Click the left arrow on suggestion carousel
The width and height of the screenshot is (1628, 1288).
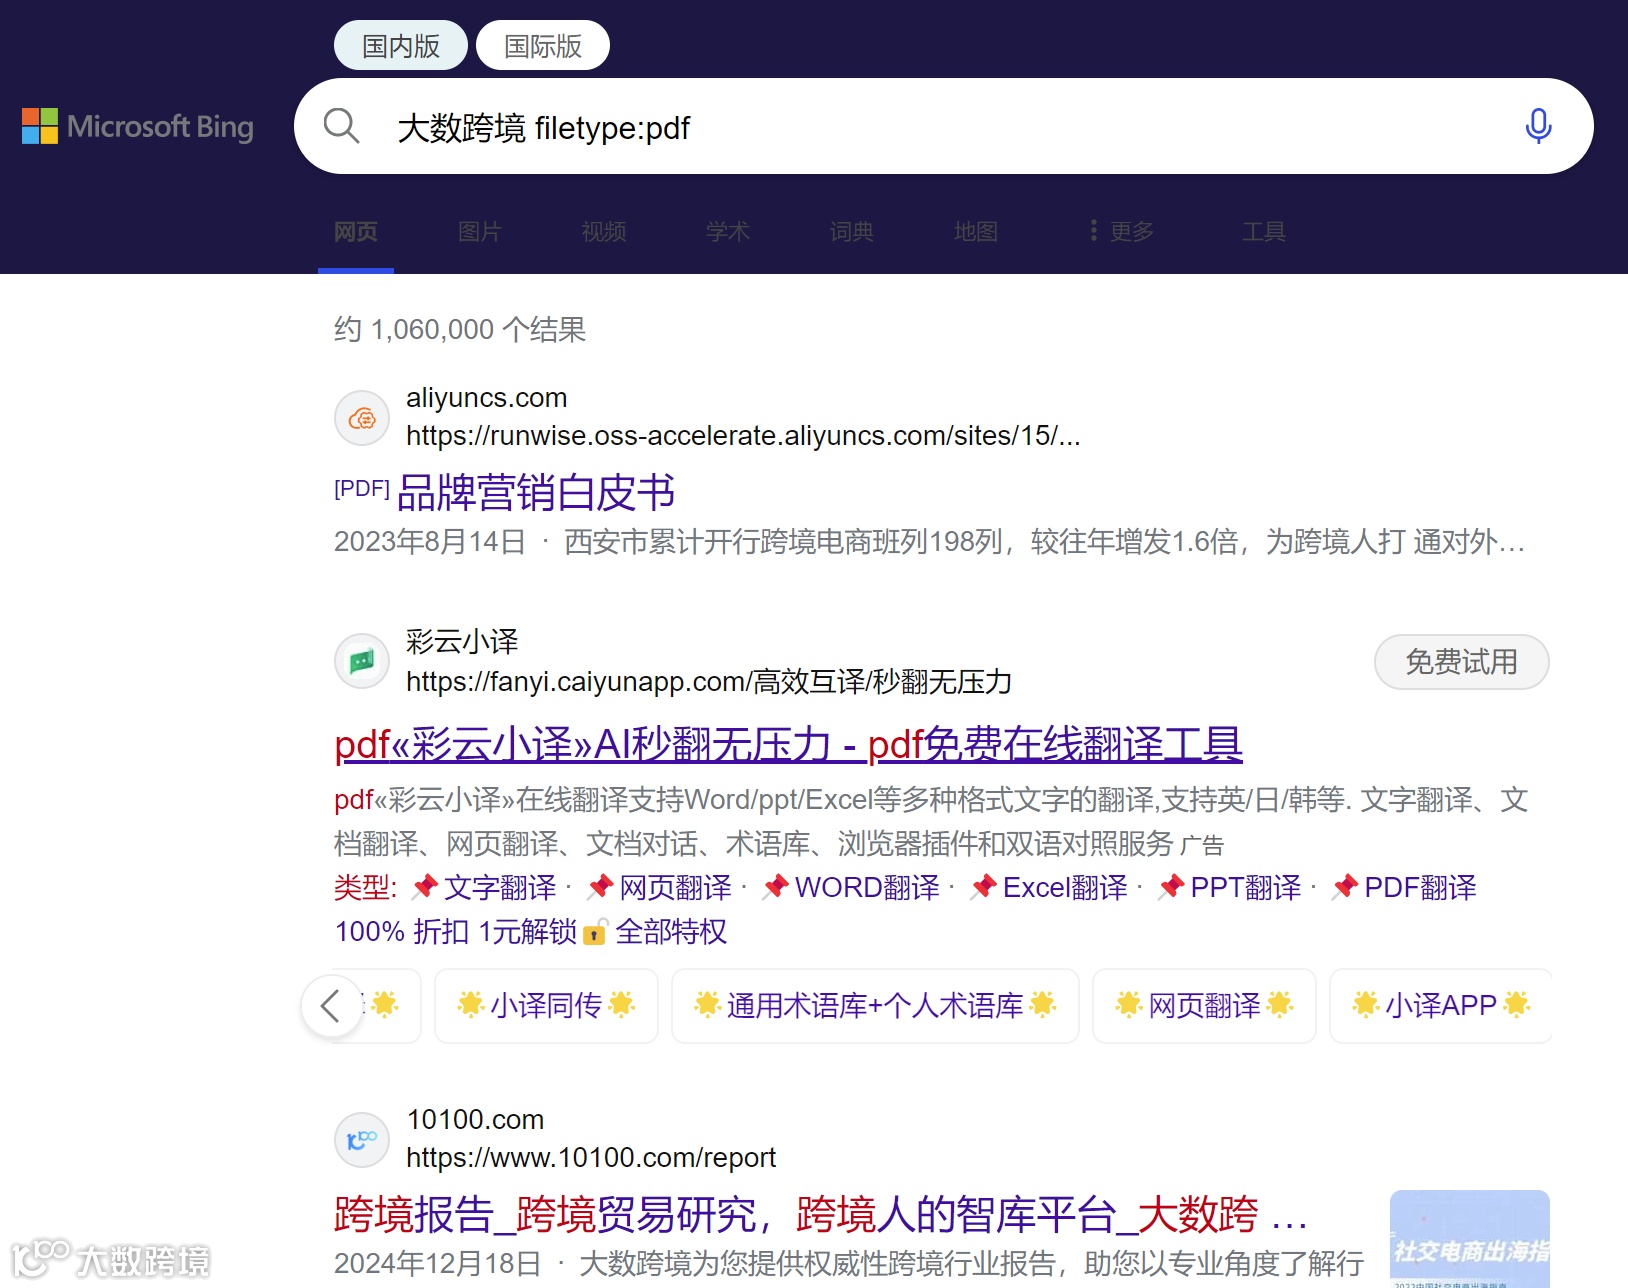pos(330,1006)
